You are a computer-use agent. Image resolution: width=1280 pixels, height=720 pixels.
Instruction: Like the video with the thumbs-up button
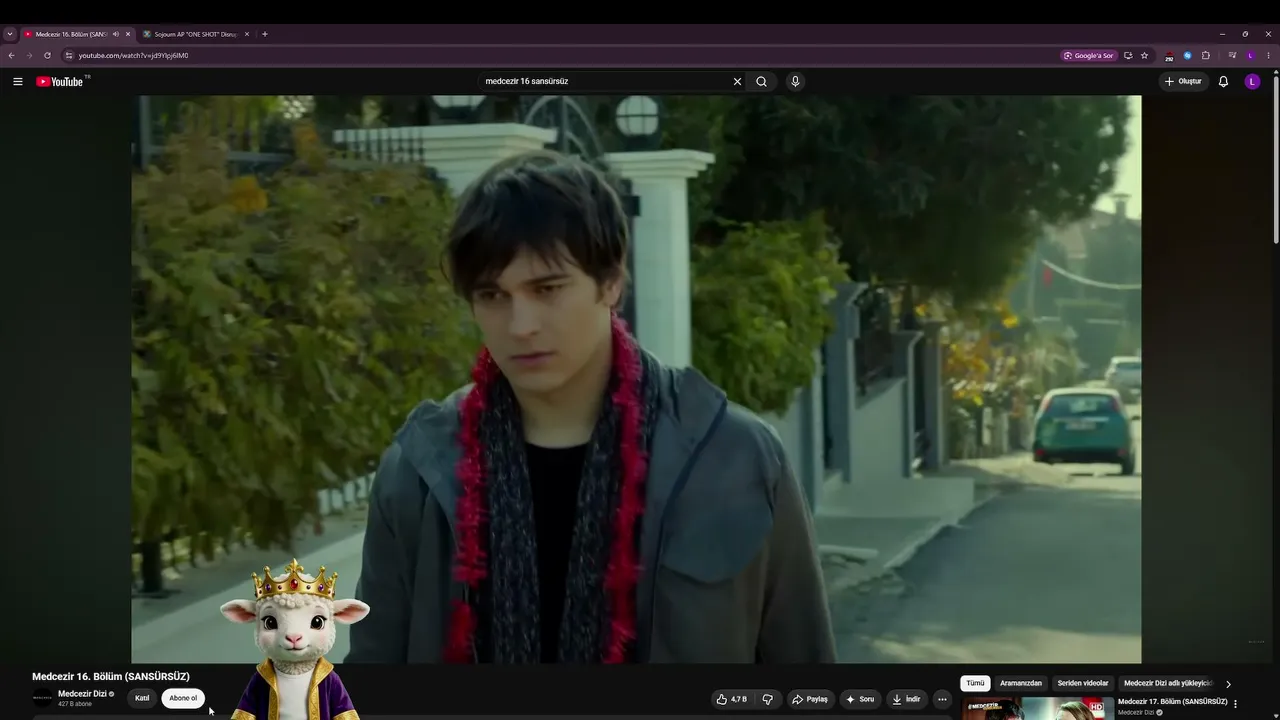732,699
